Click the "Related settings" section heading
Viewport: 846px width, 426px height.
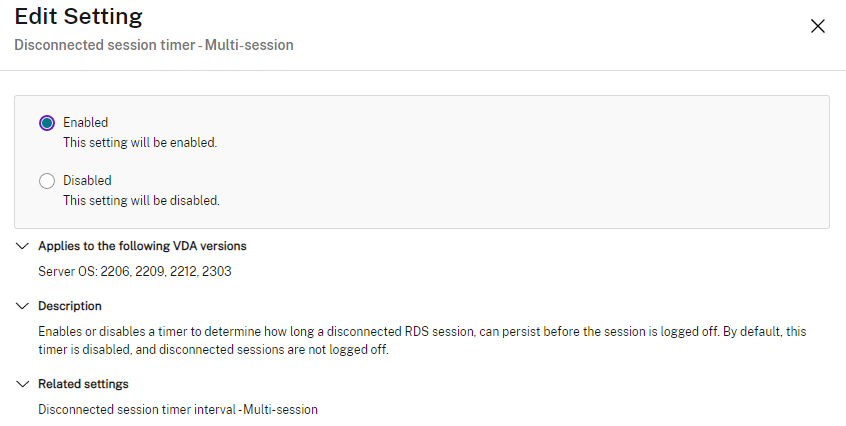83,384
